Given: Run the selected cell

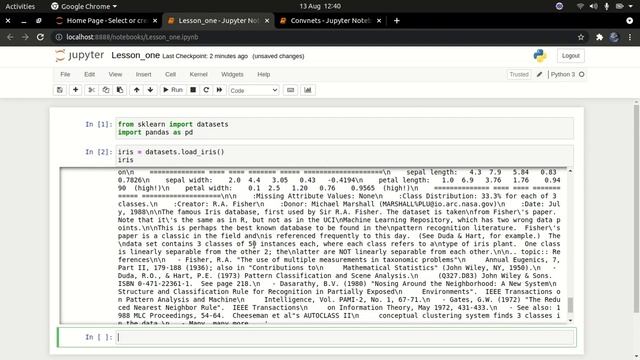Looking at the screenshot, I should coord(173,90).
